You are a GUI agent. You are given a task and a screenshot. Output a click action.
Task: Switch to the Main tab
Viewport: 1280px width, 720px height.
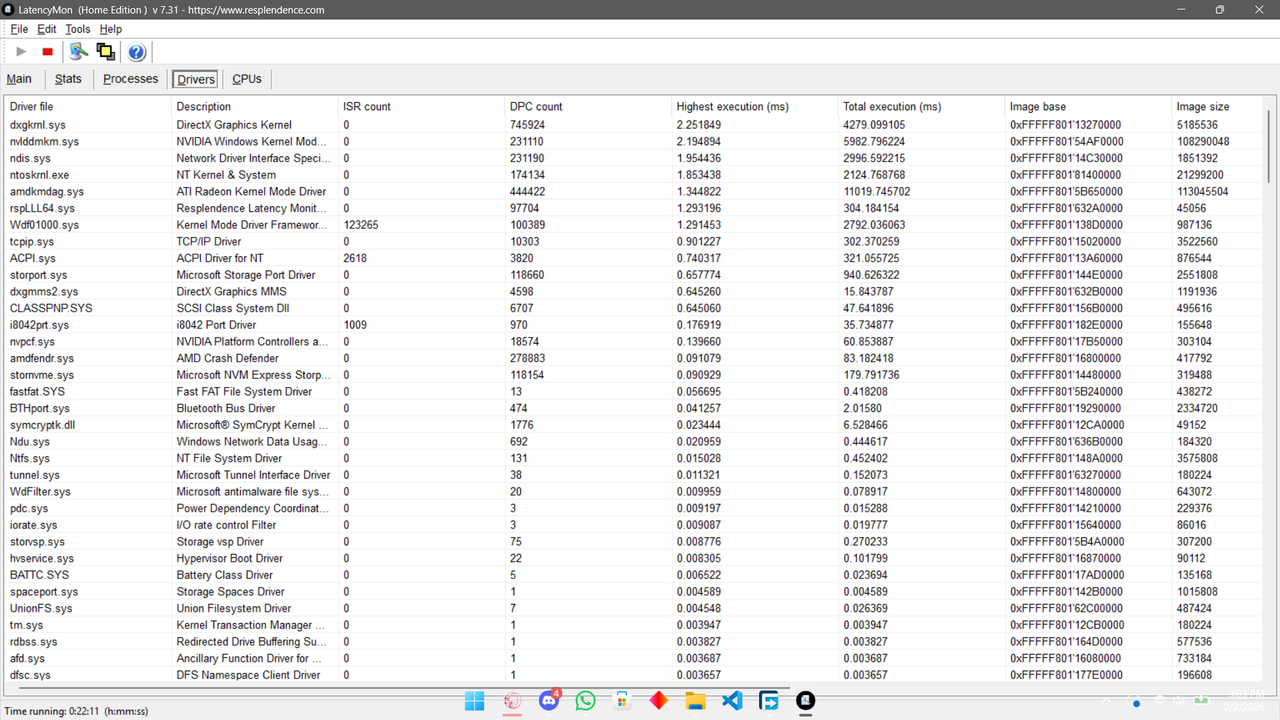click(x=19, y=79)
